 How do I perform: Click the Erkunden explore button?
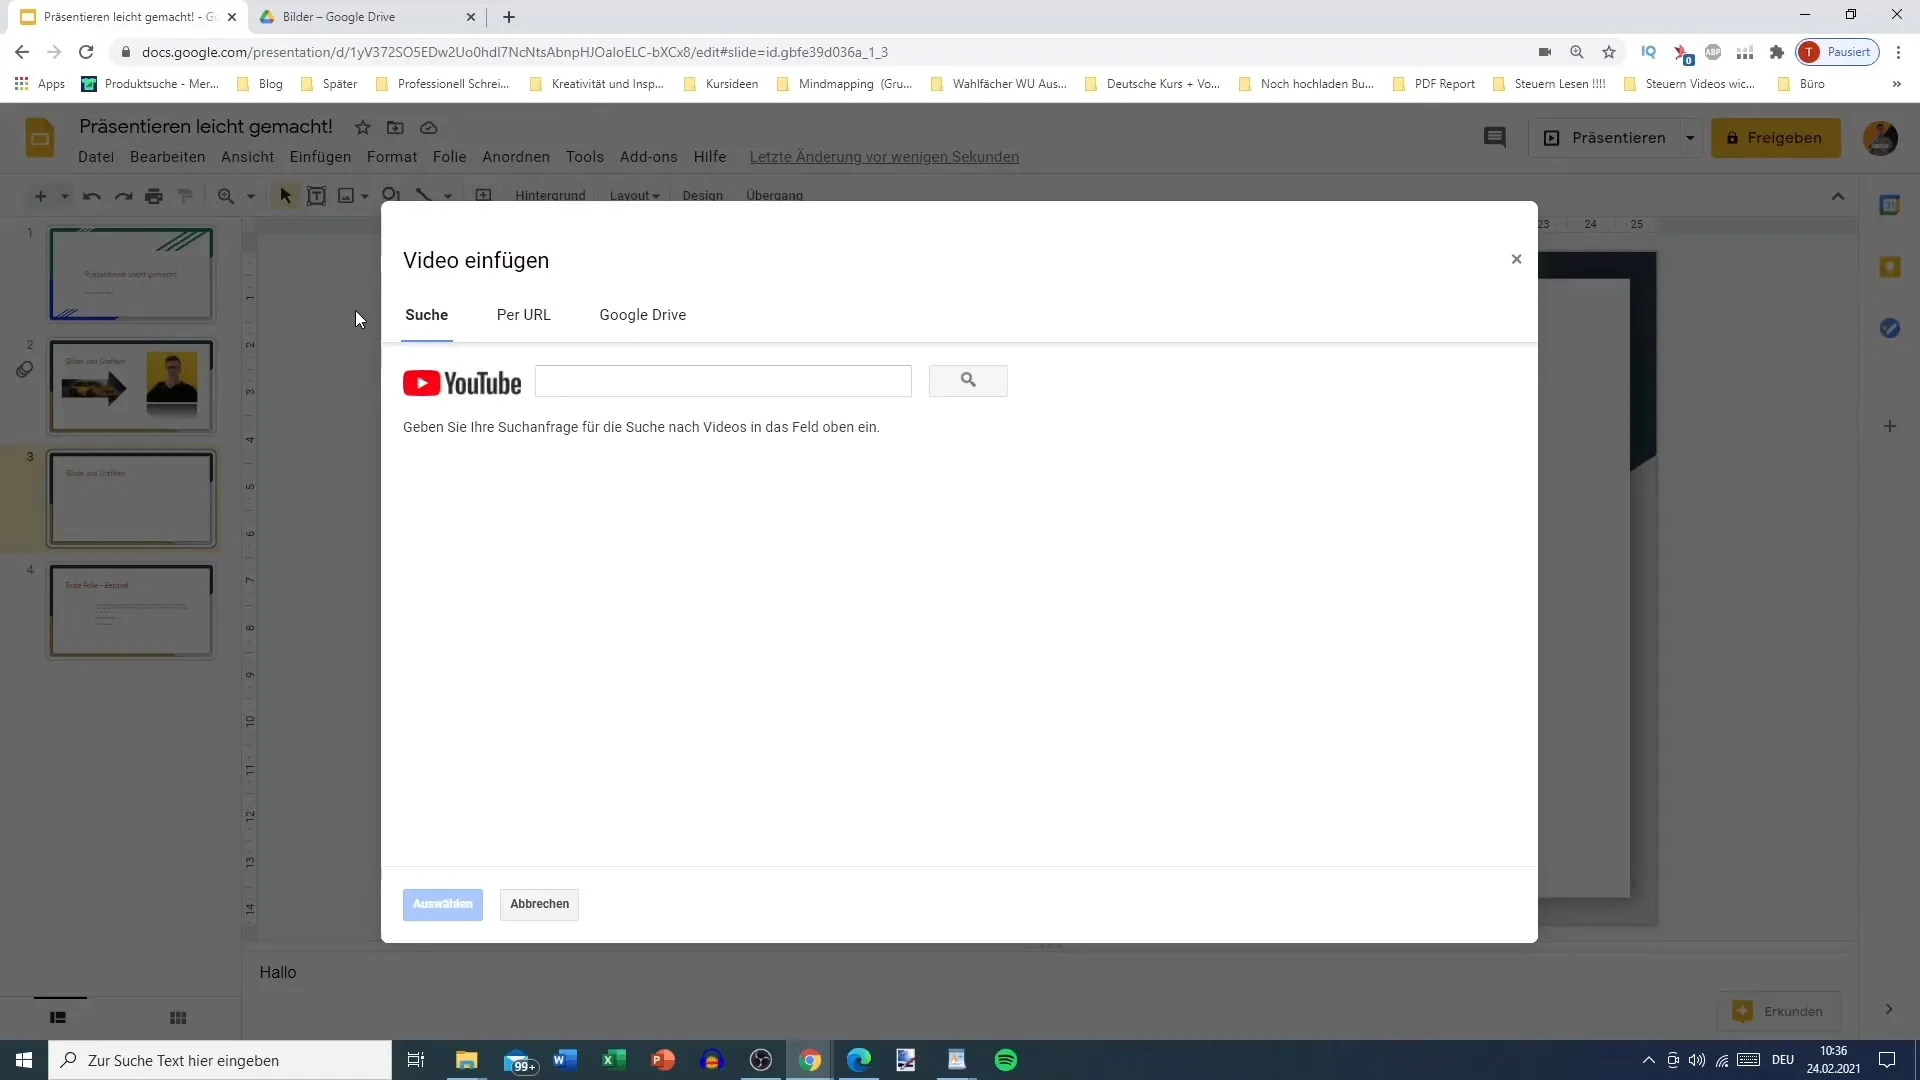[x=1778, y=1011]
